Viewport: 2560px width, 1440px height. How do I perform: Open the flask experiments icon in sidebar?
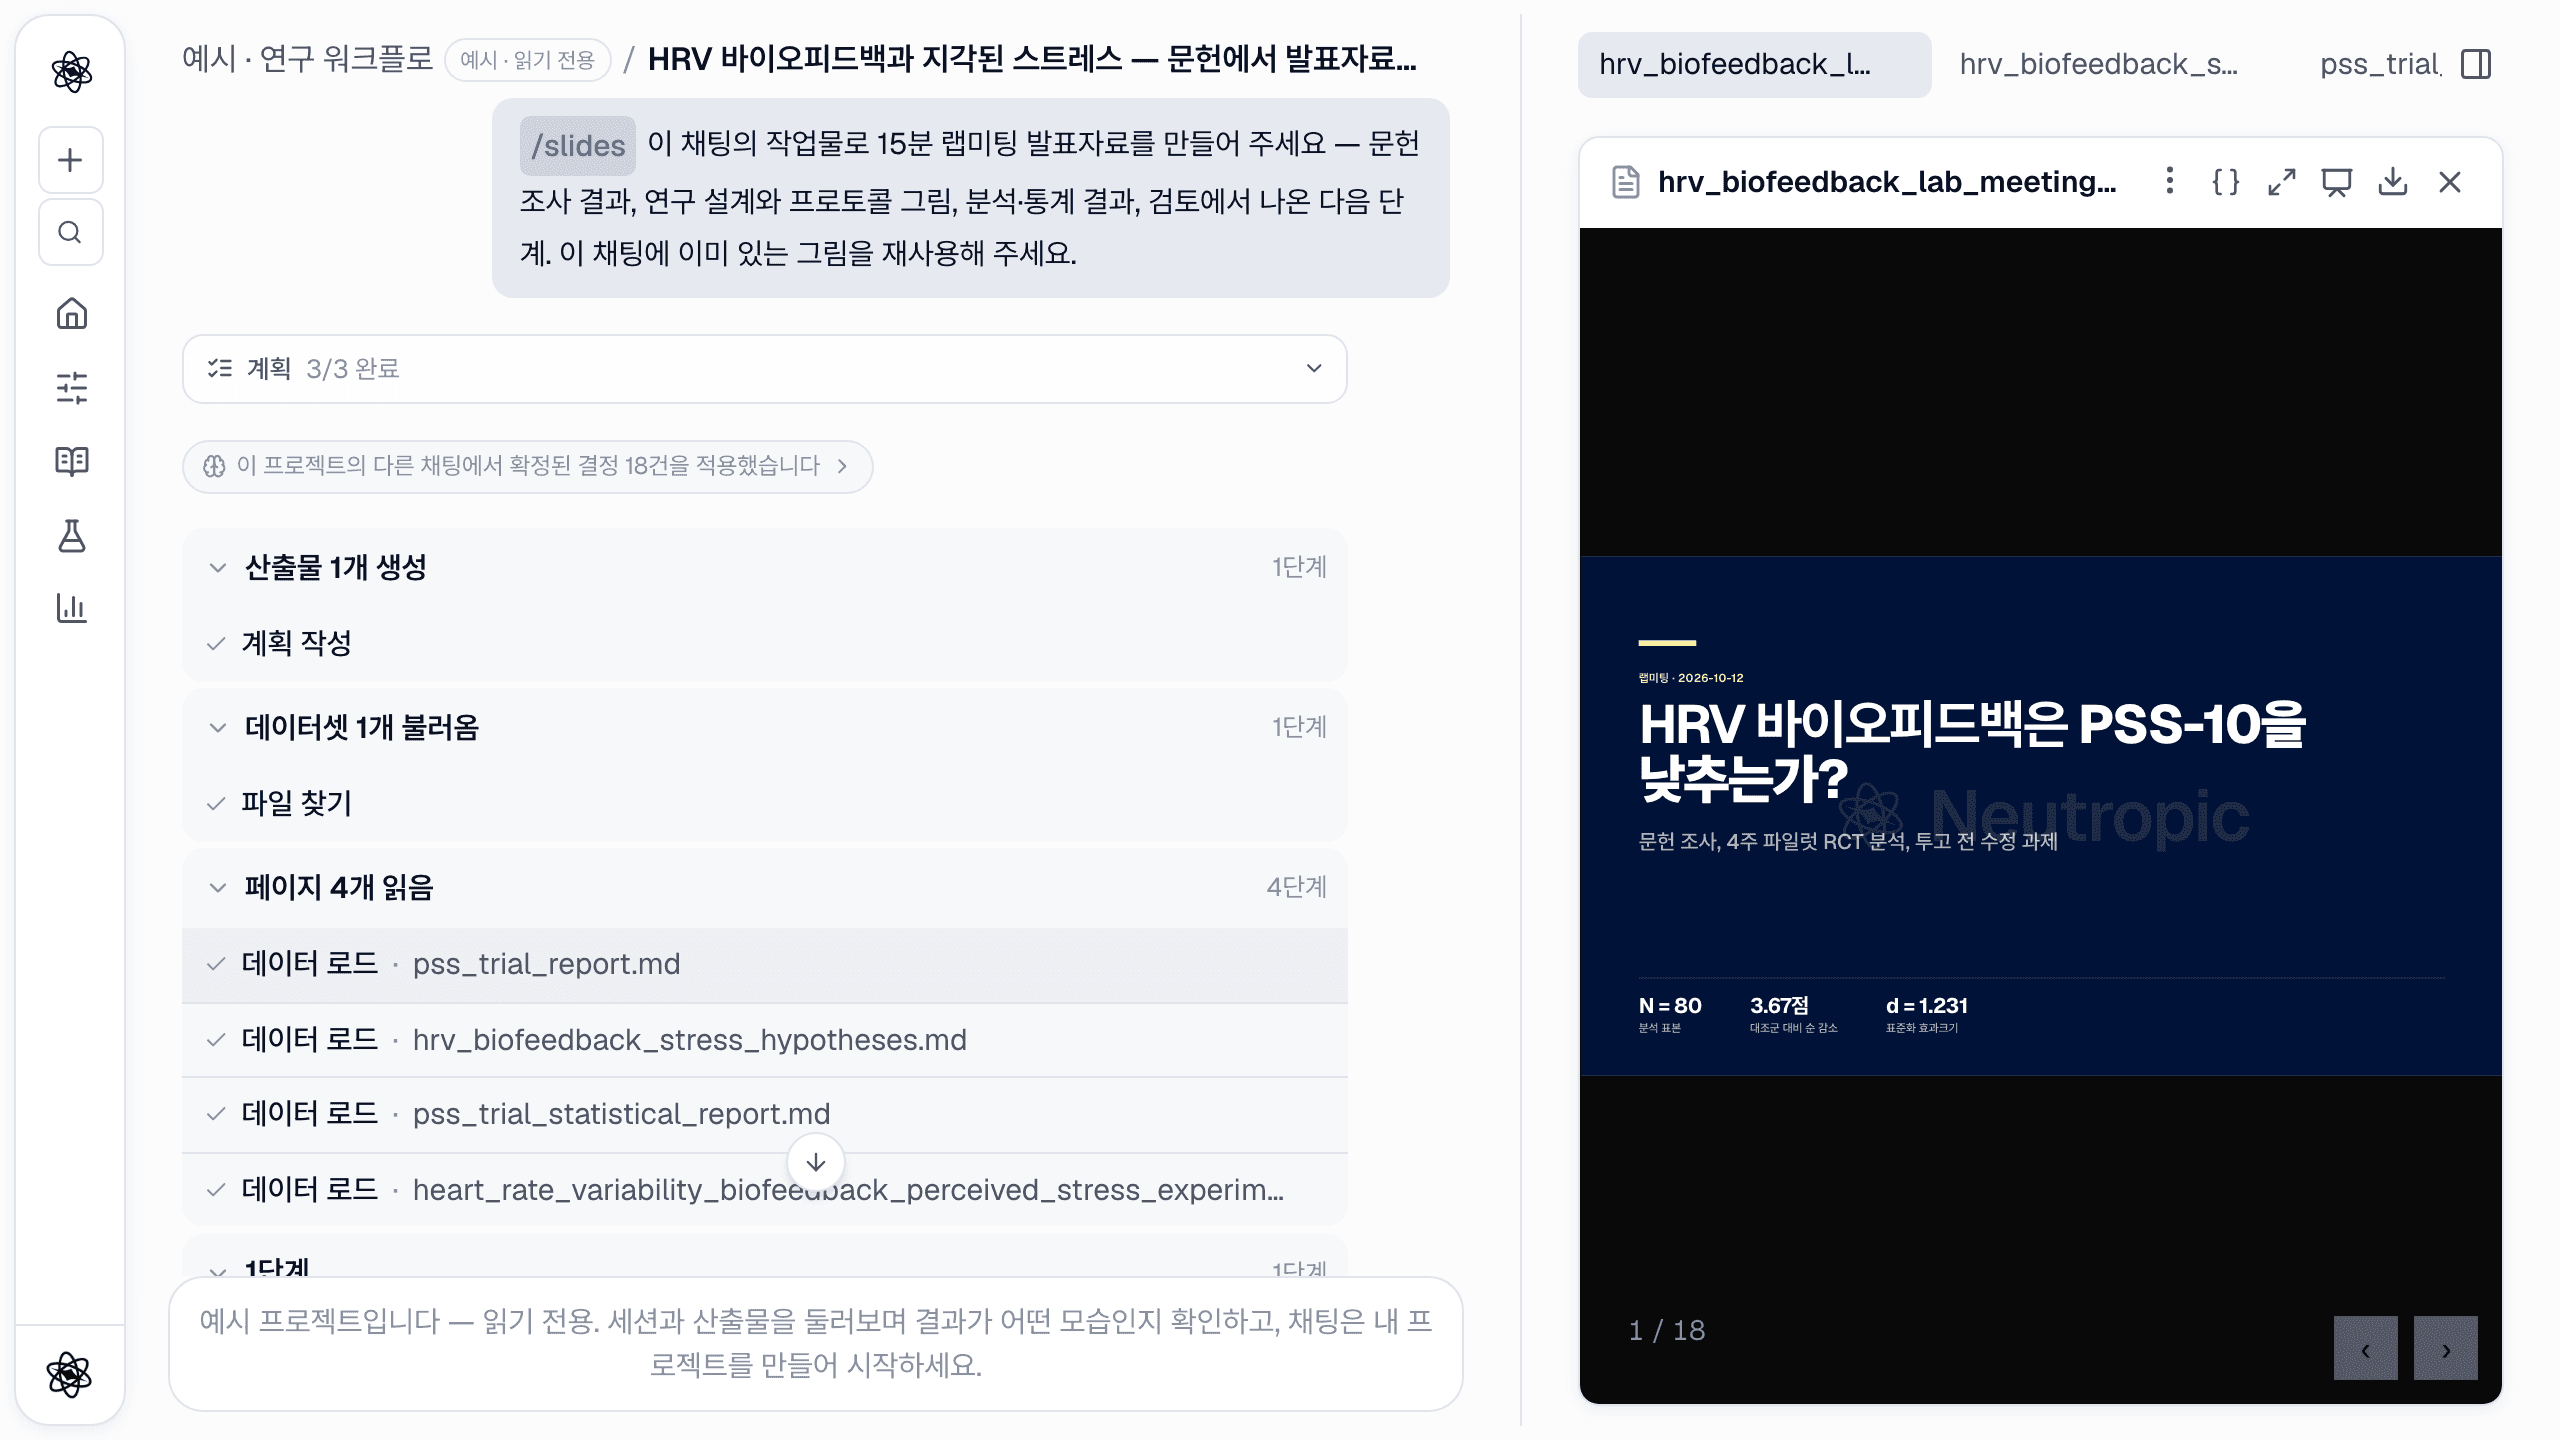tap(71, 536)
